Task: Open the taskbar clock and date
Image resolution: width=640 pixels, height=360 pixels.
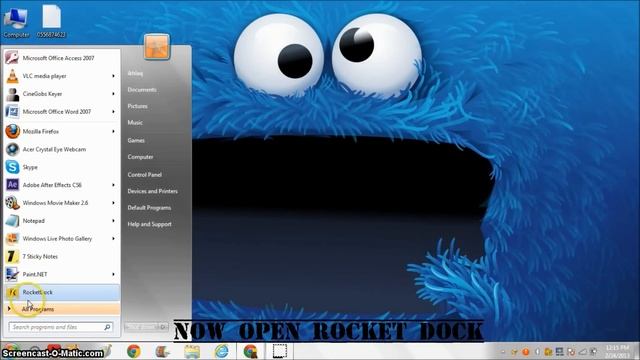Action: [617, 351]
